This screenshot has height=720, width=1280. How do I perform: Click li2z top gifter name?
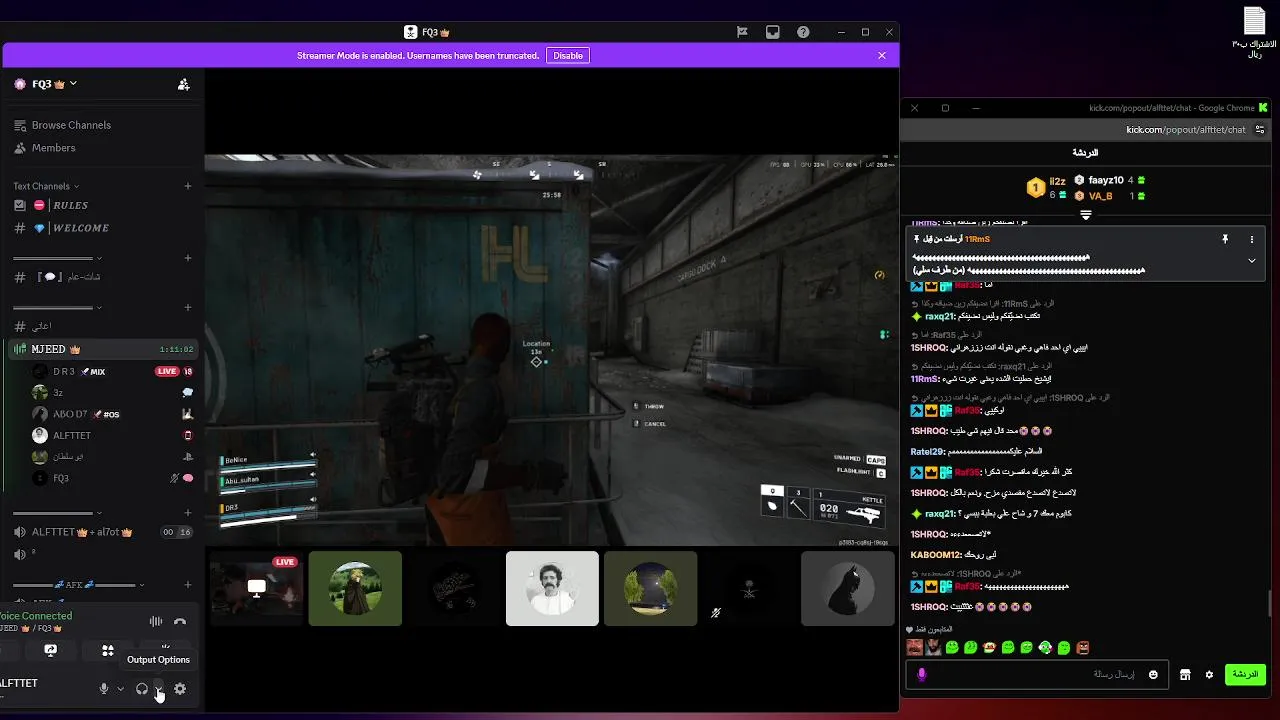(x=1057, y=183)
